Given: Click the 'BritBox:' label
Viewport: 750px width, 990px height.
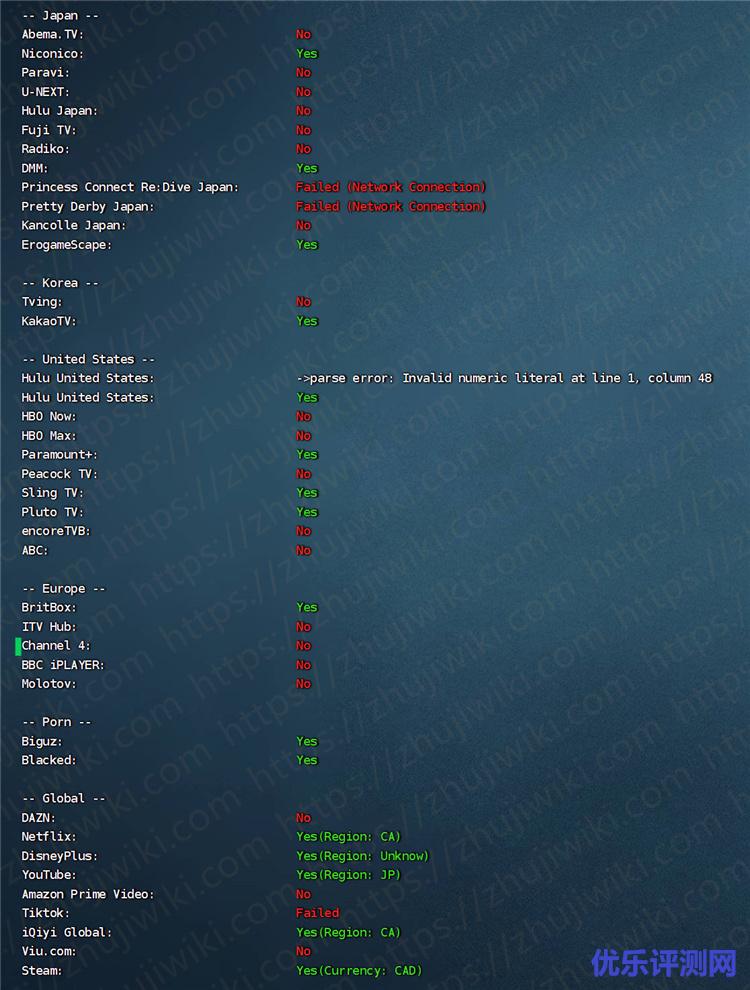Looking at the screenshot, I should [x=49, y=607].
